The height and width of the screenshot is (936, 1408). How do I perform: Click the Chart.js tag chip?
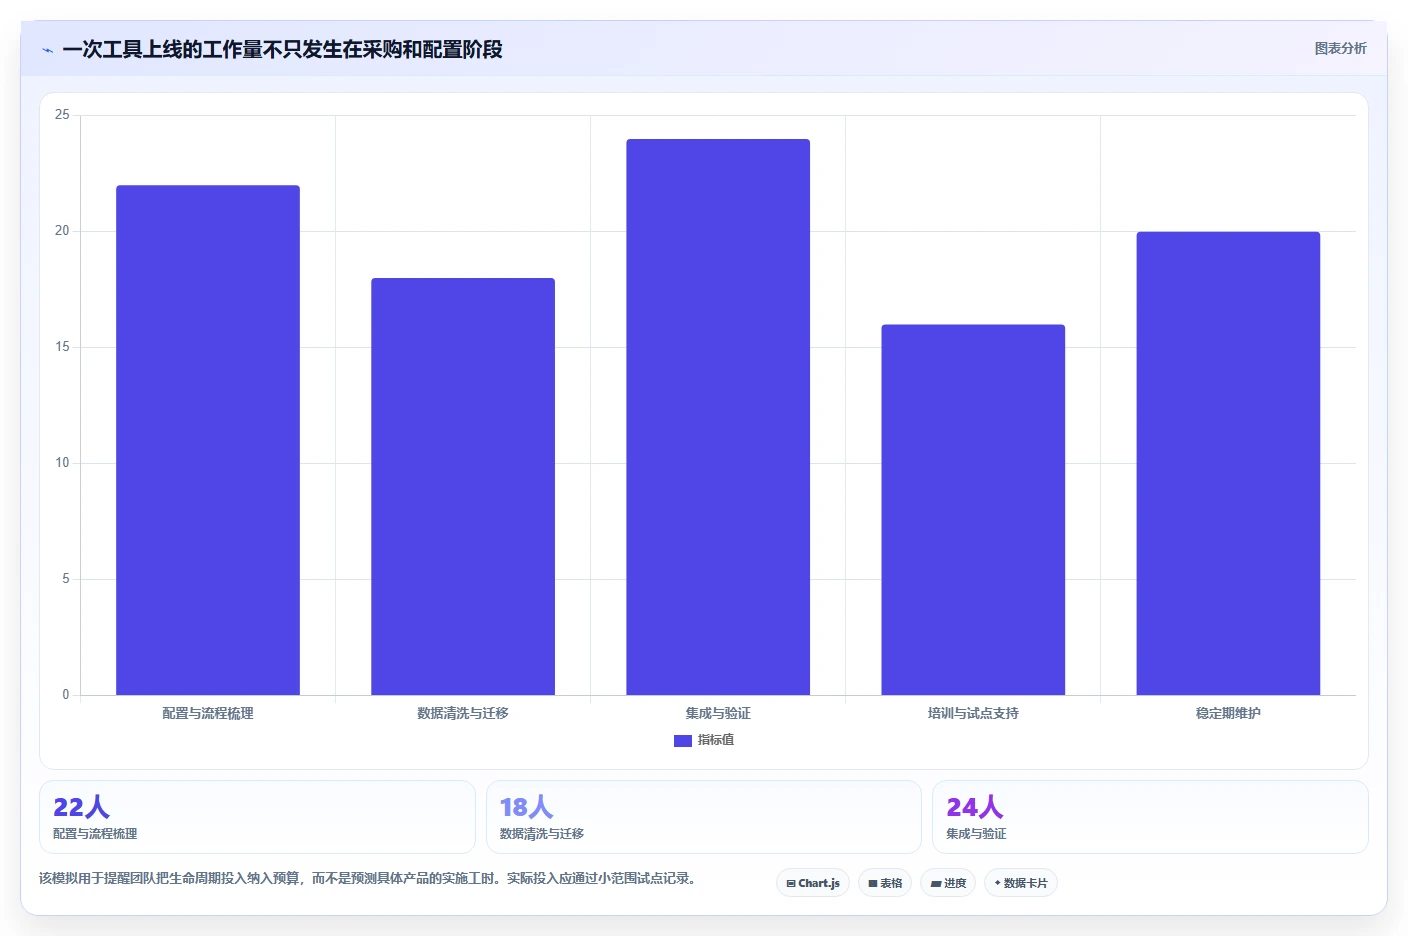pyautogui.click(x=813, y=883)
